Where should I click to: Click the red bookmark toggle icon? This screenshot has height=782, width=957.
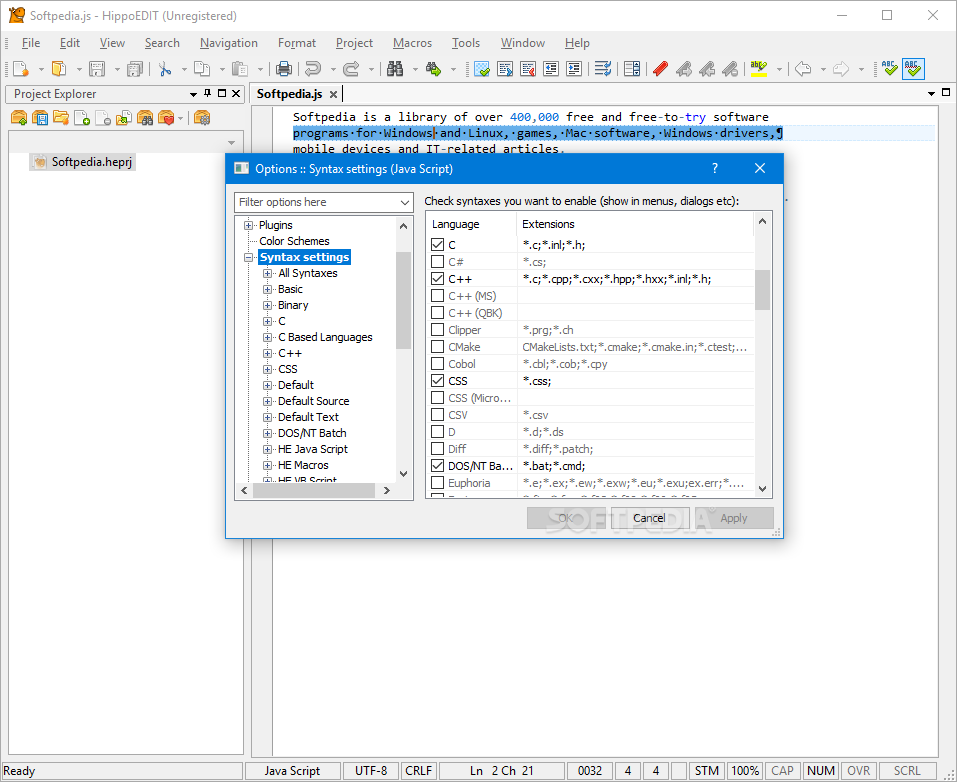tap(660, 68)
